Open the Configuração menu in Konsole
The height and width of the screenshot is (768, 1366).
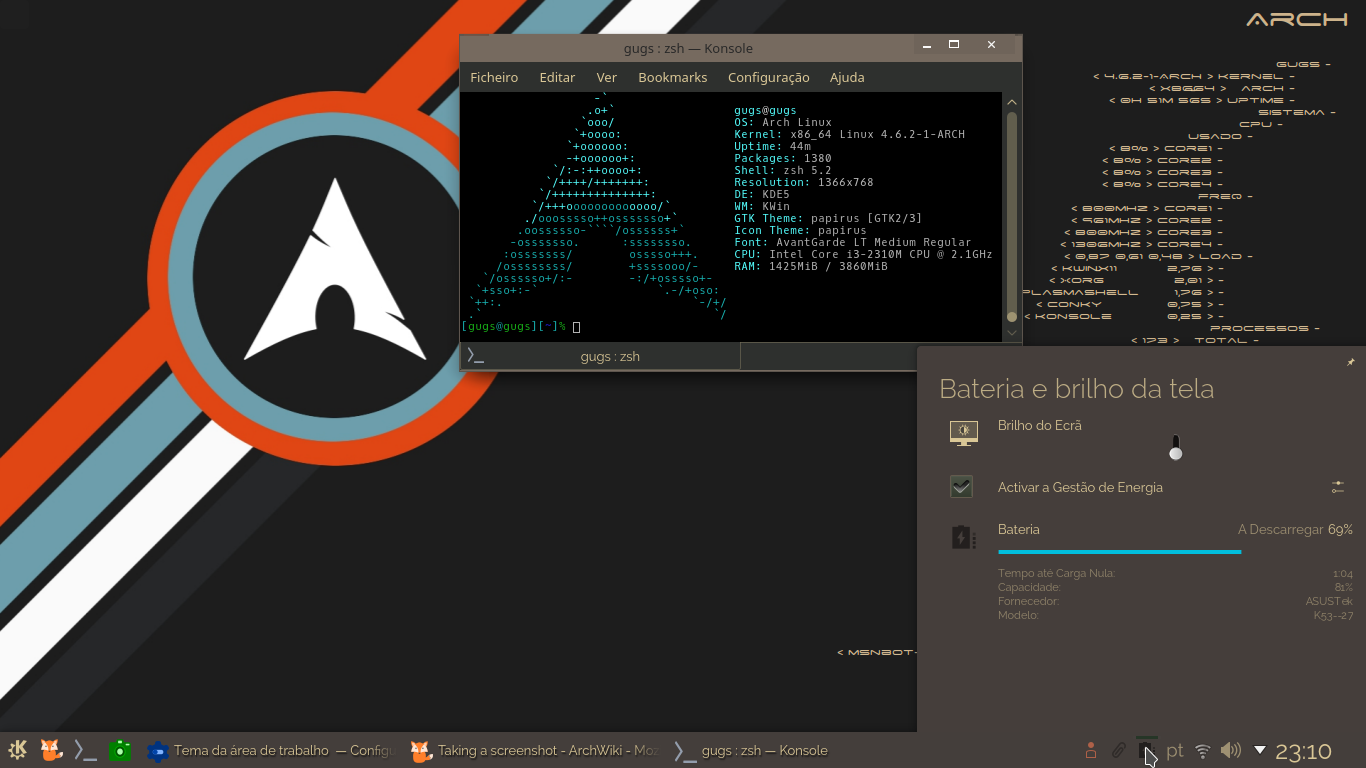click(768, 77)
